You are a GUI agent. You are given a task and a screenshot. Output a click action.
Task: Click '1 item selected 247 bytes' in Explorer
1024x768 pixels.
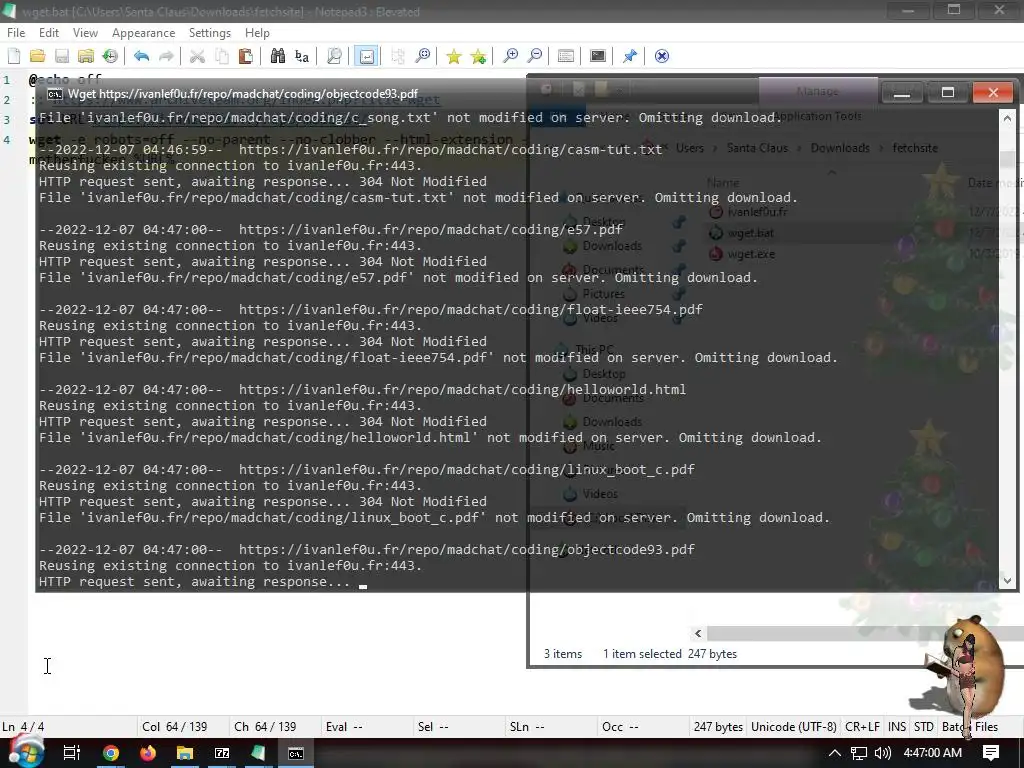(669, 654)
